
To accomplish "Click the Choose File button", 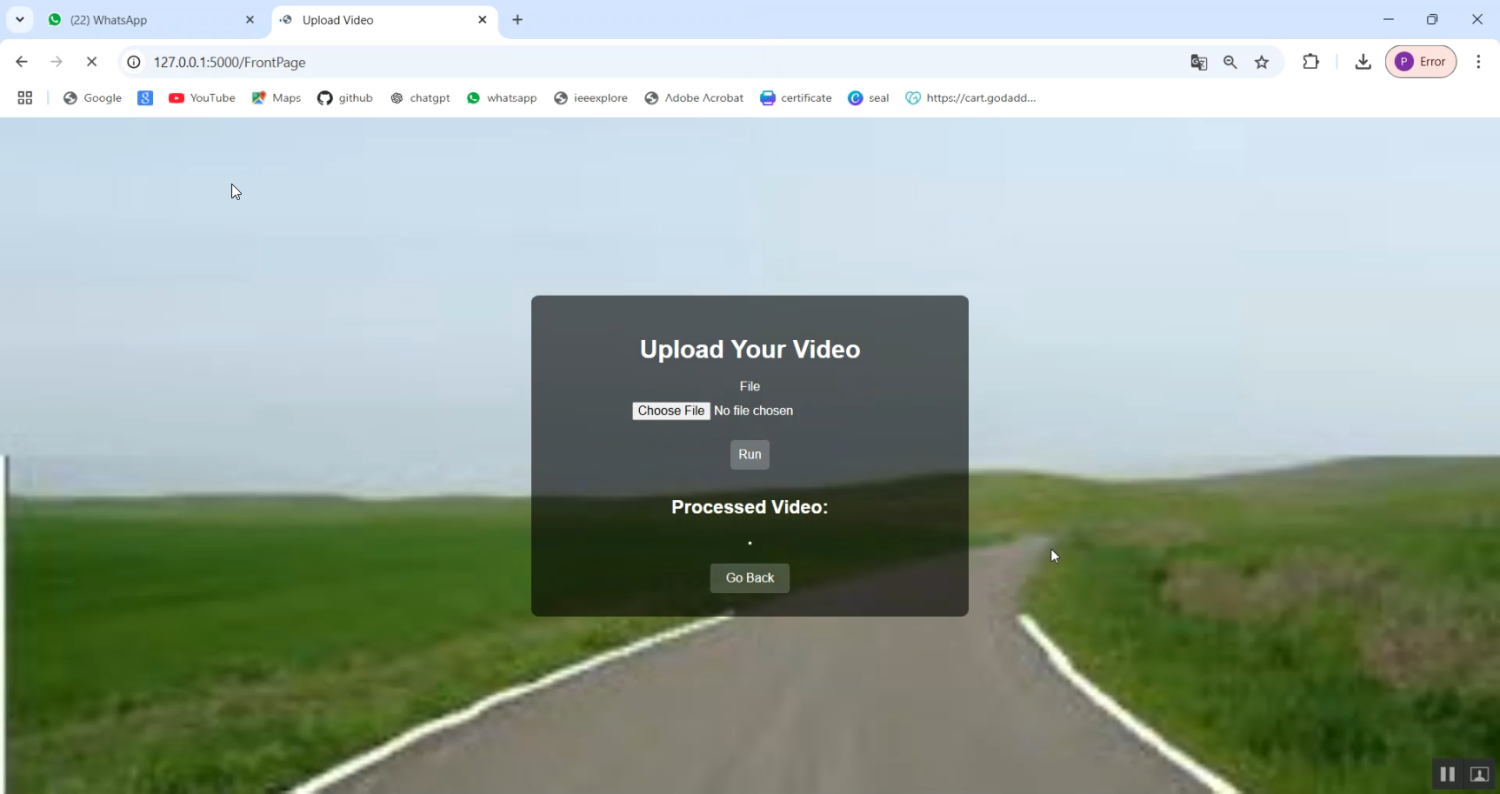I will coord(671,411).
